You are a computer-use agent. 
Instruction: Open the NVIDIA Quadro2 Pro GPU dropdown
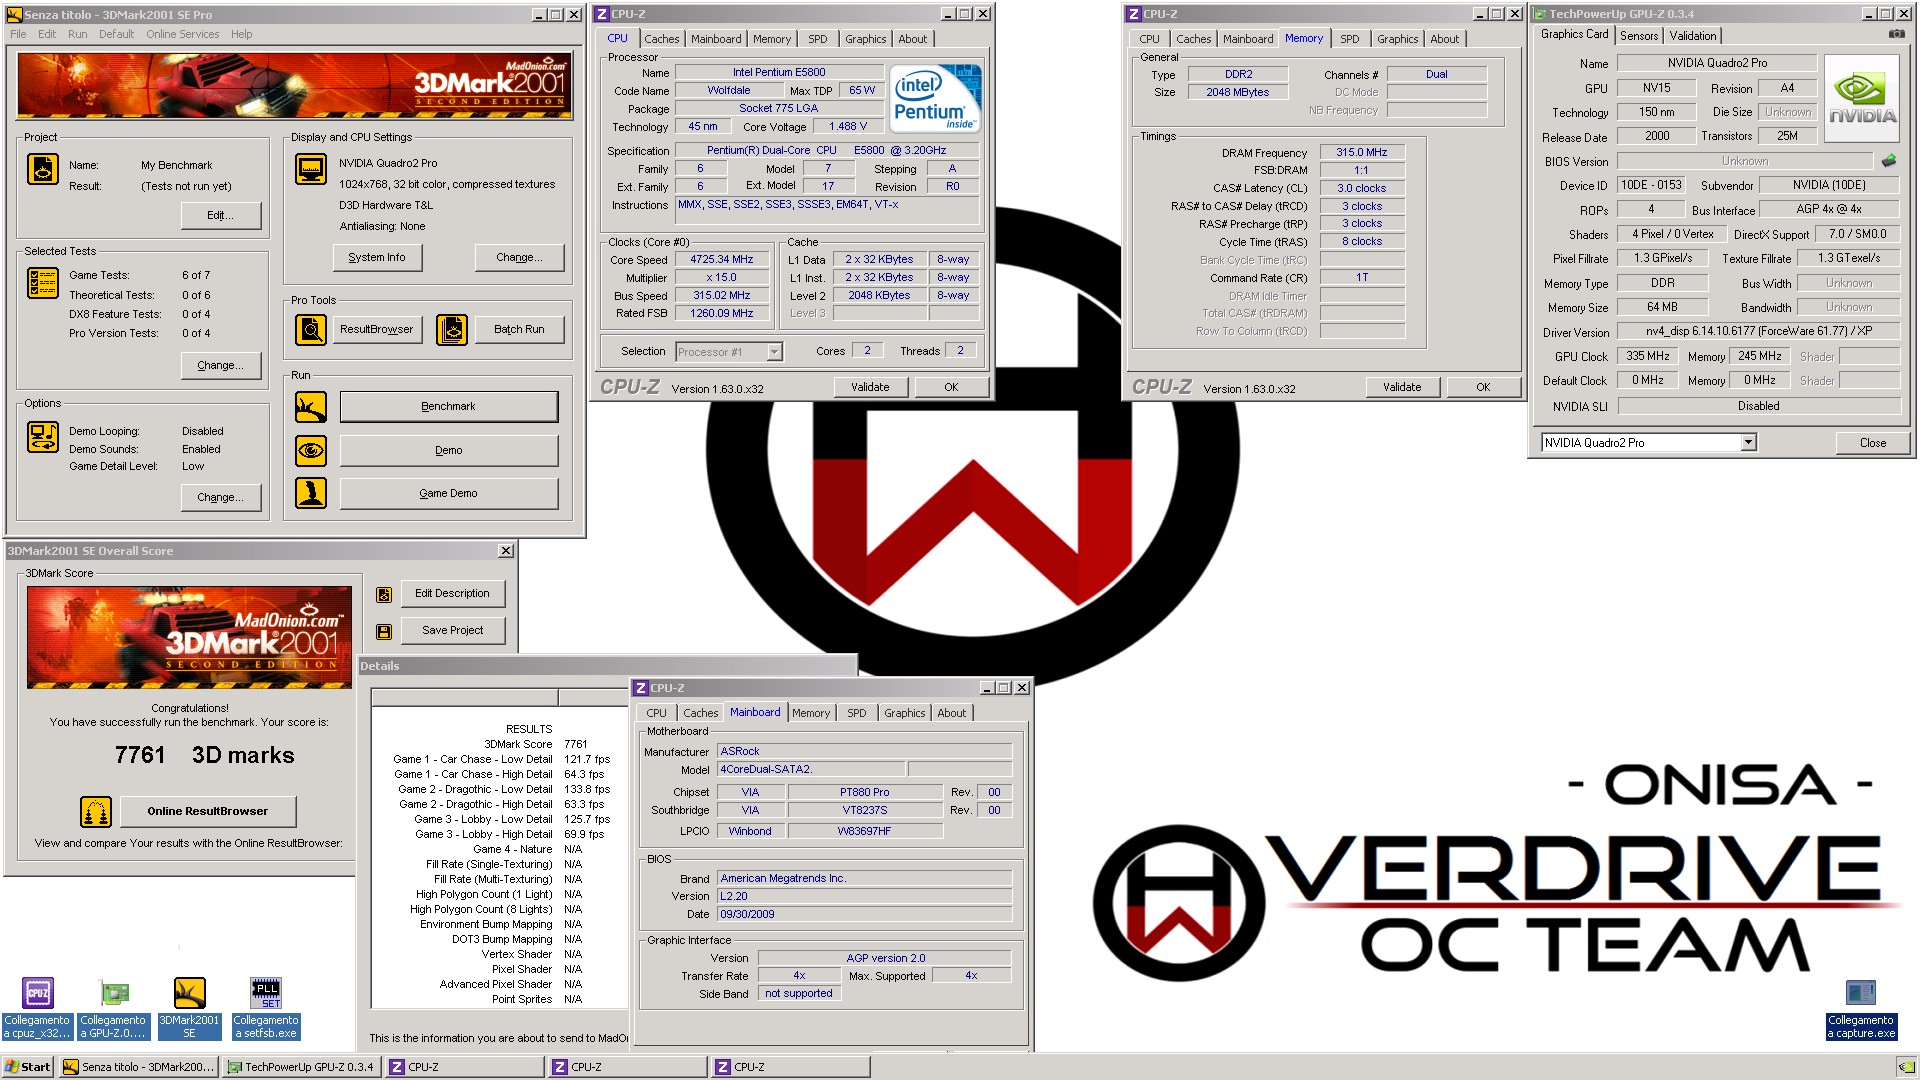(x=1748, y=443)
